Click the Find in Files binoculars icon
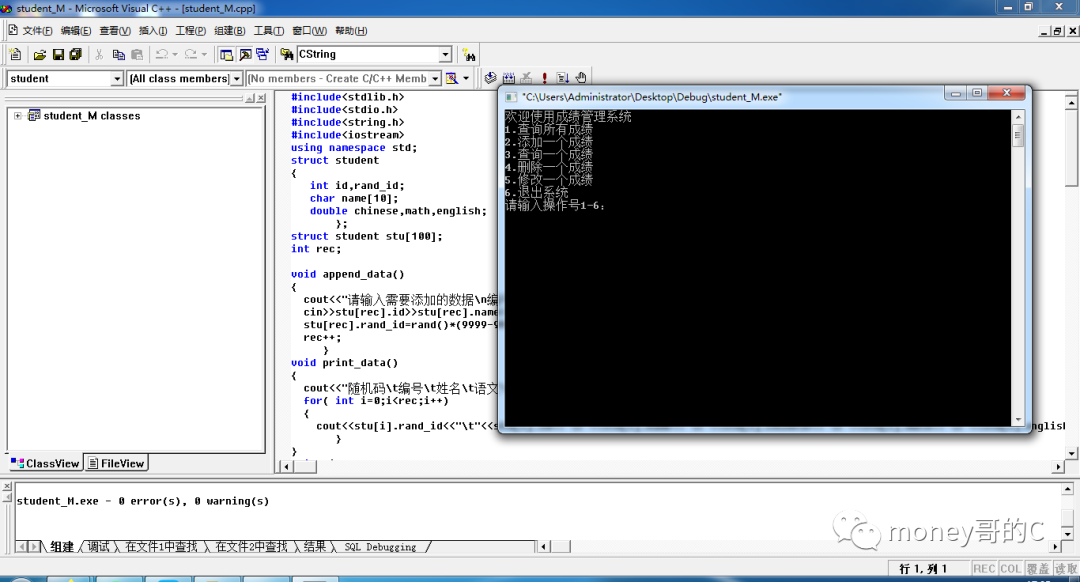 tap(287, 54)
